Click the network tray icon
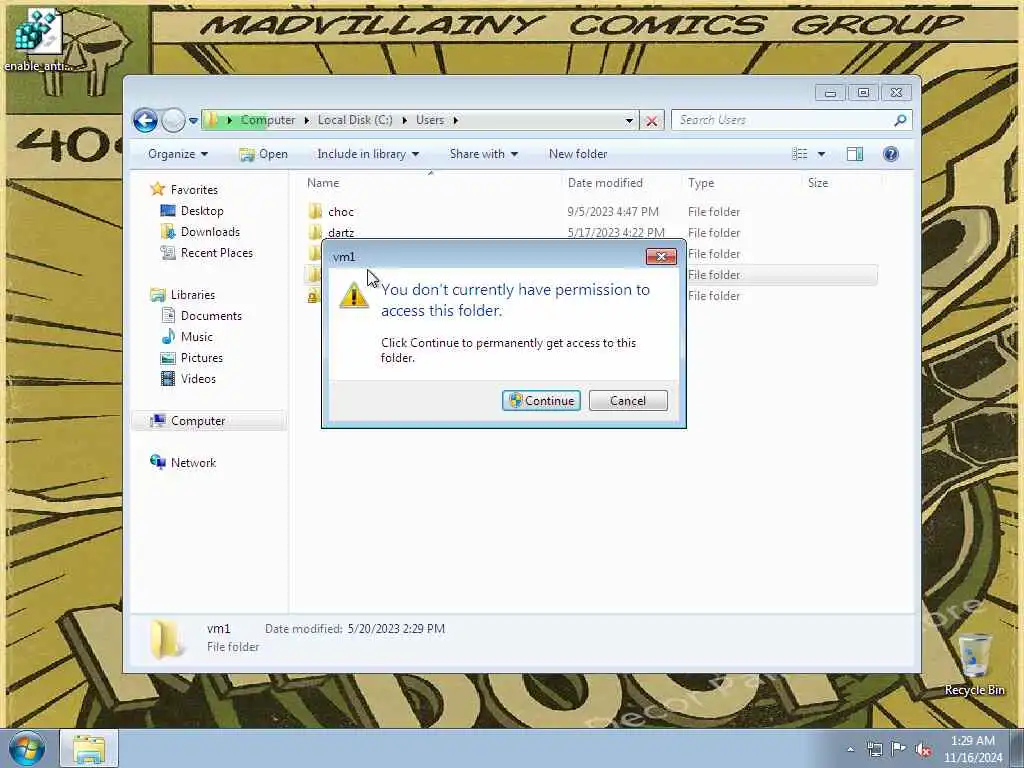Viewport: 1024px width, 768px height. click(x=874, y=749)
